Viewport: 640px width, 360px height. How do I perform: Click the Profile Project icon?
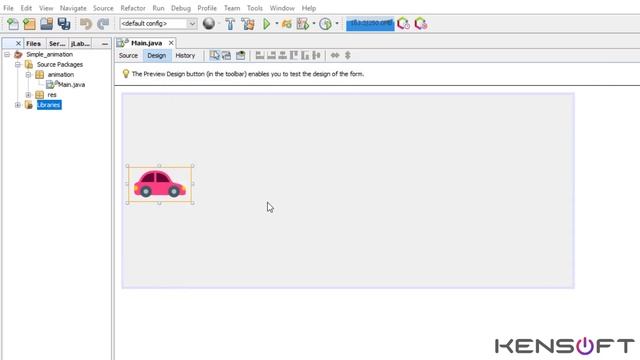click(x=303, y=24)
